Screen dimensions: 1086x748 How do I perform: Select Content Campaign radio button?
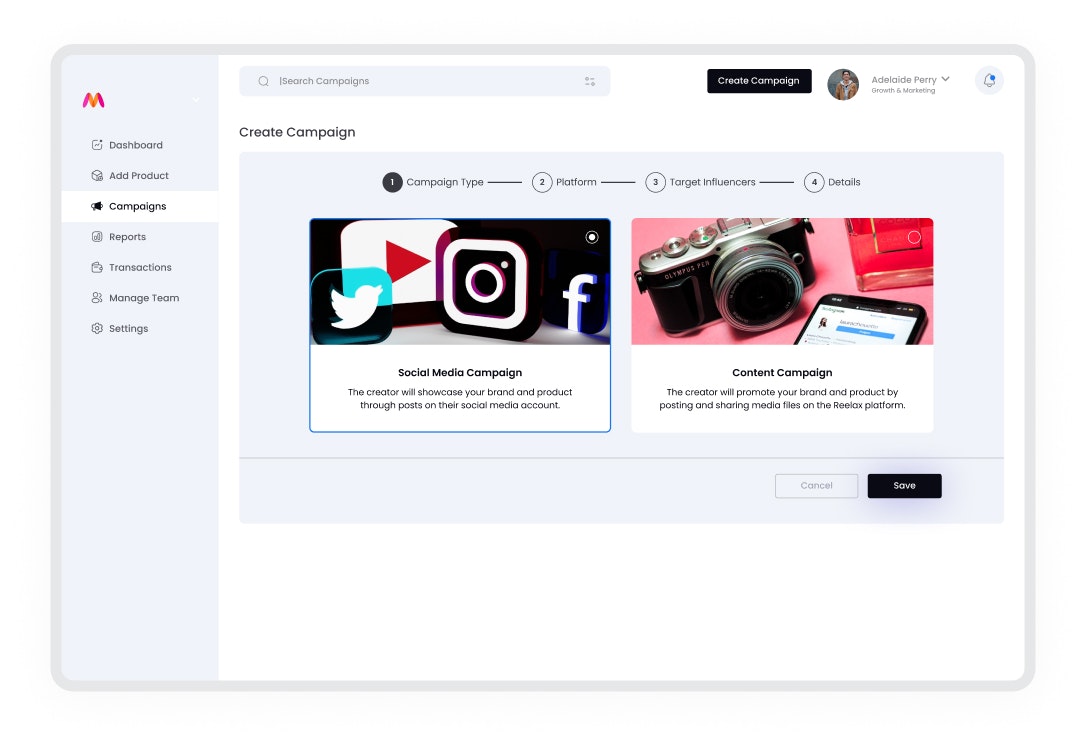tap(914, 237)
